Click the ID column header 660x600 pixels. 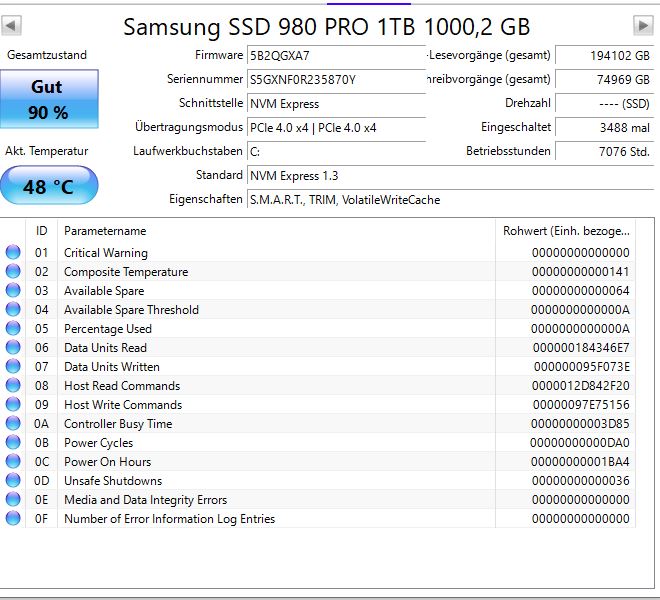tap(41, 231)
